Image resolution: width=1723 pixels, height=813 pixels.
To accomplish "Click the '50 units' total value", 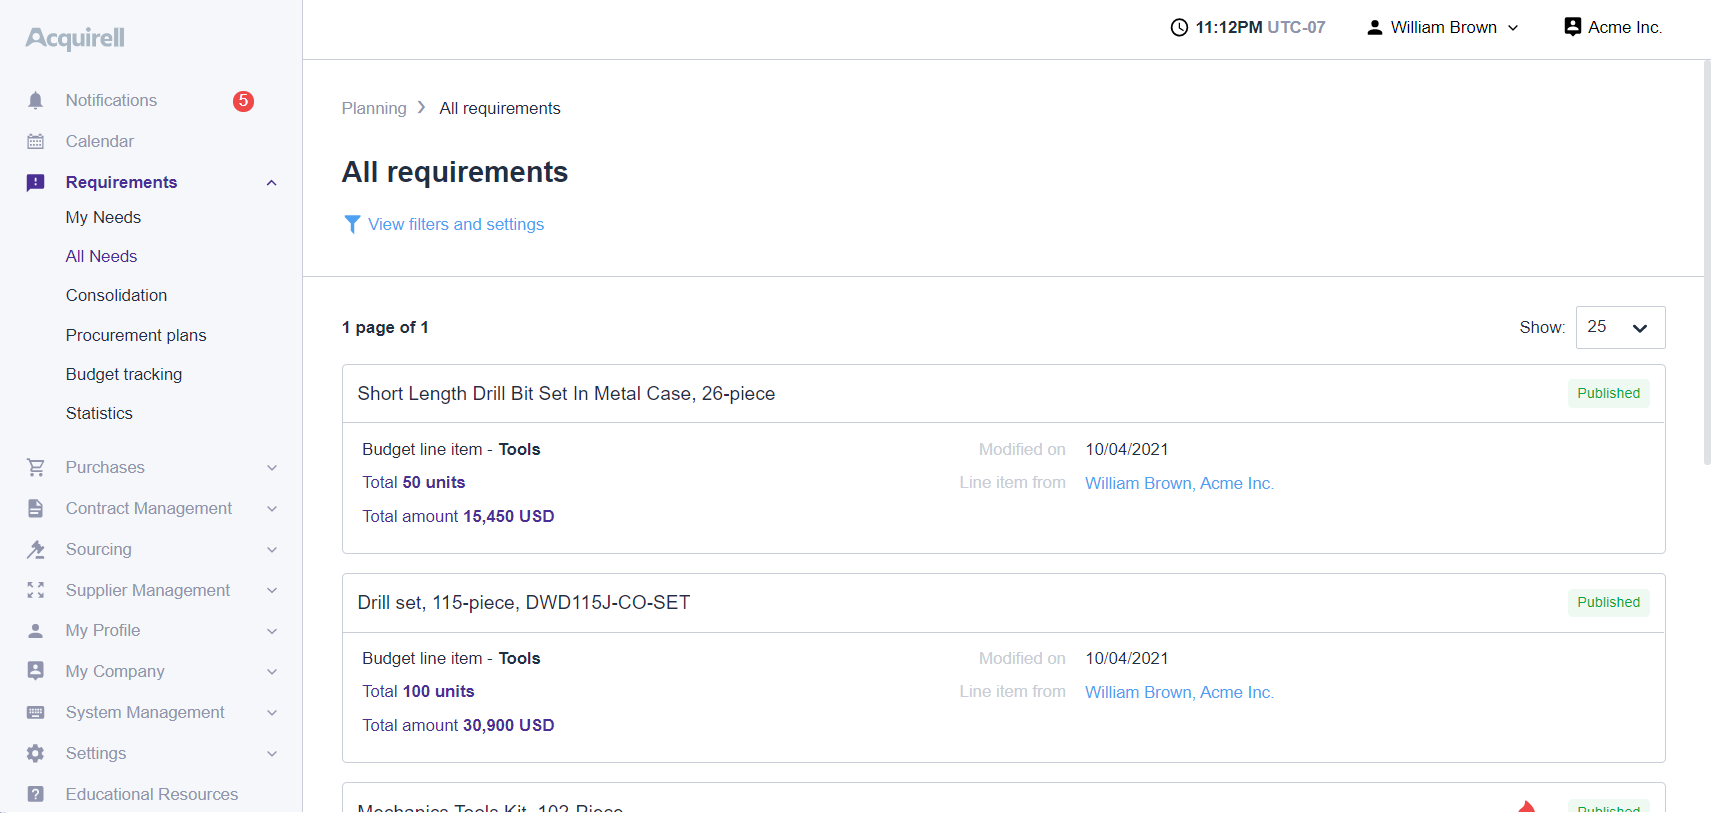I will (434, 482).
